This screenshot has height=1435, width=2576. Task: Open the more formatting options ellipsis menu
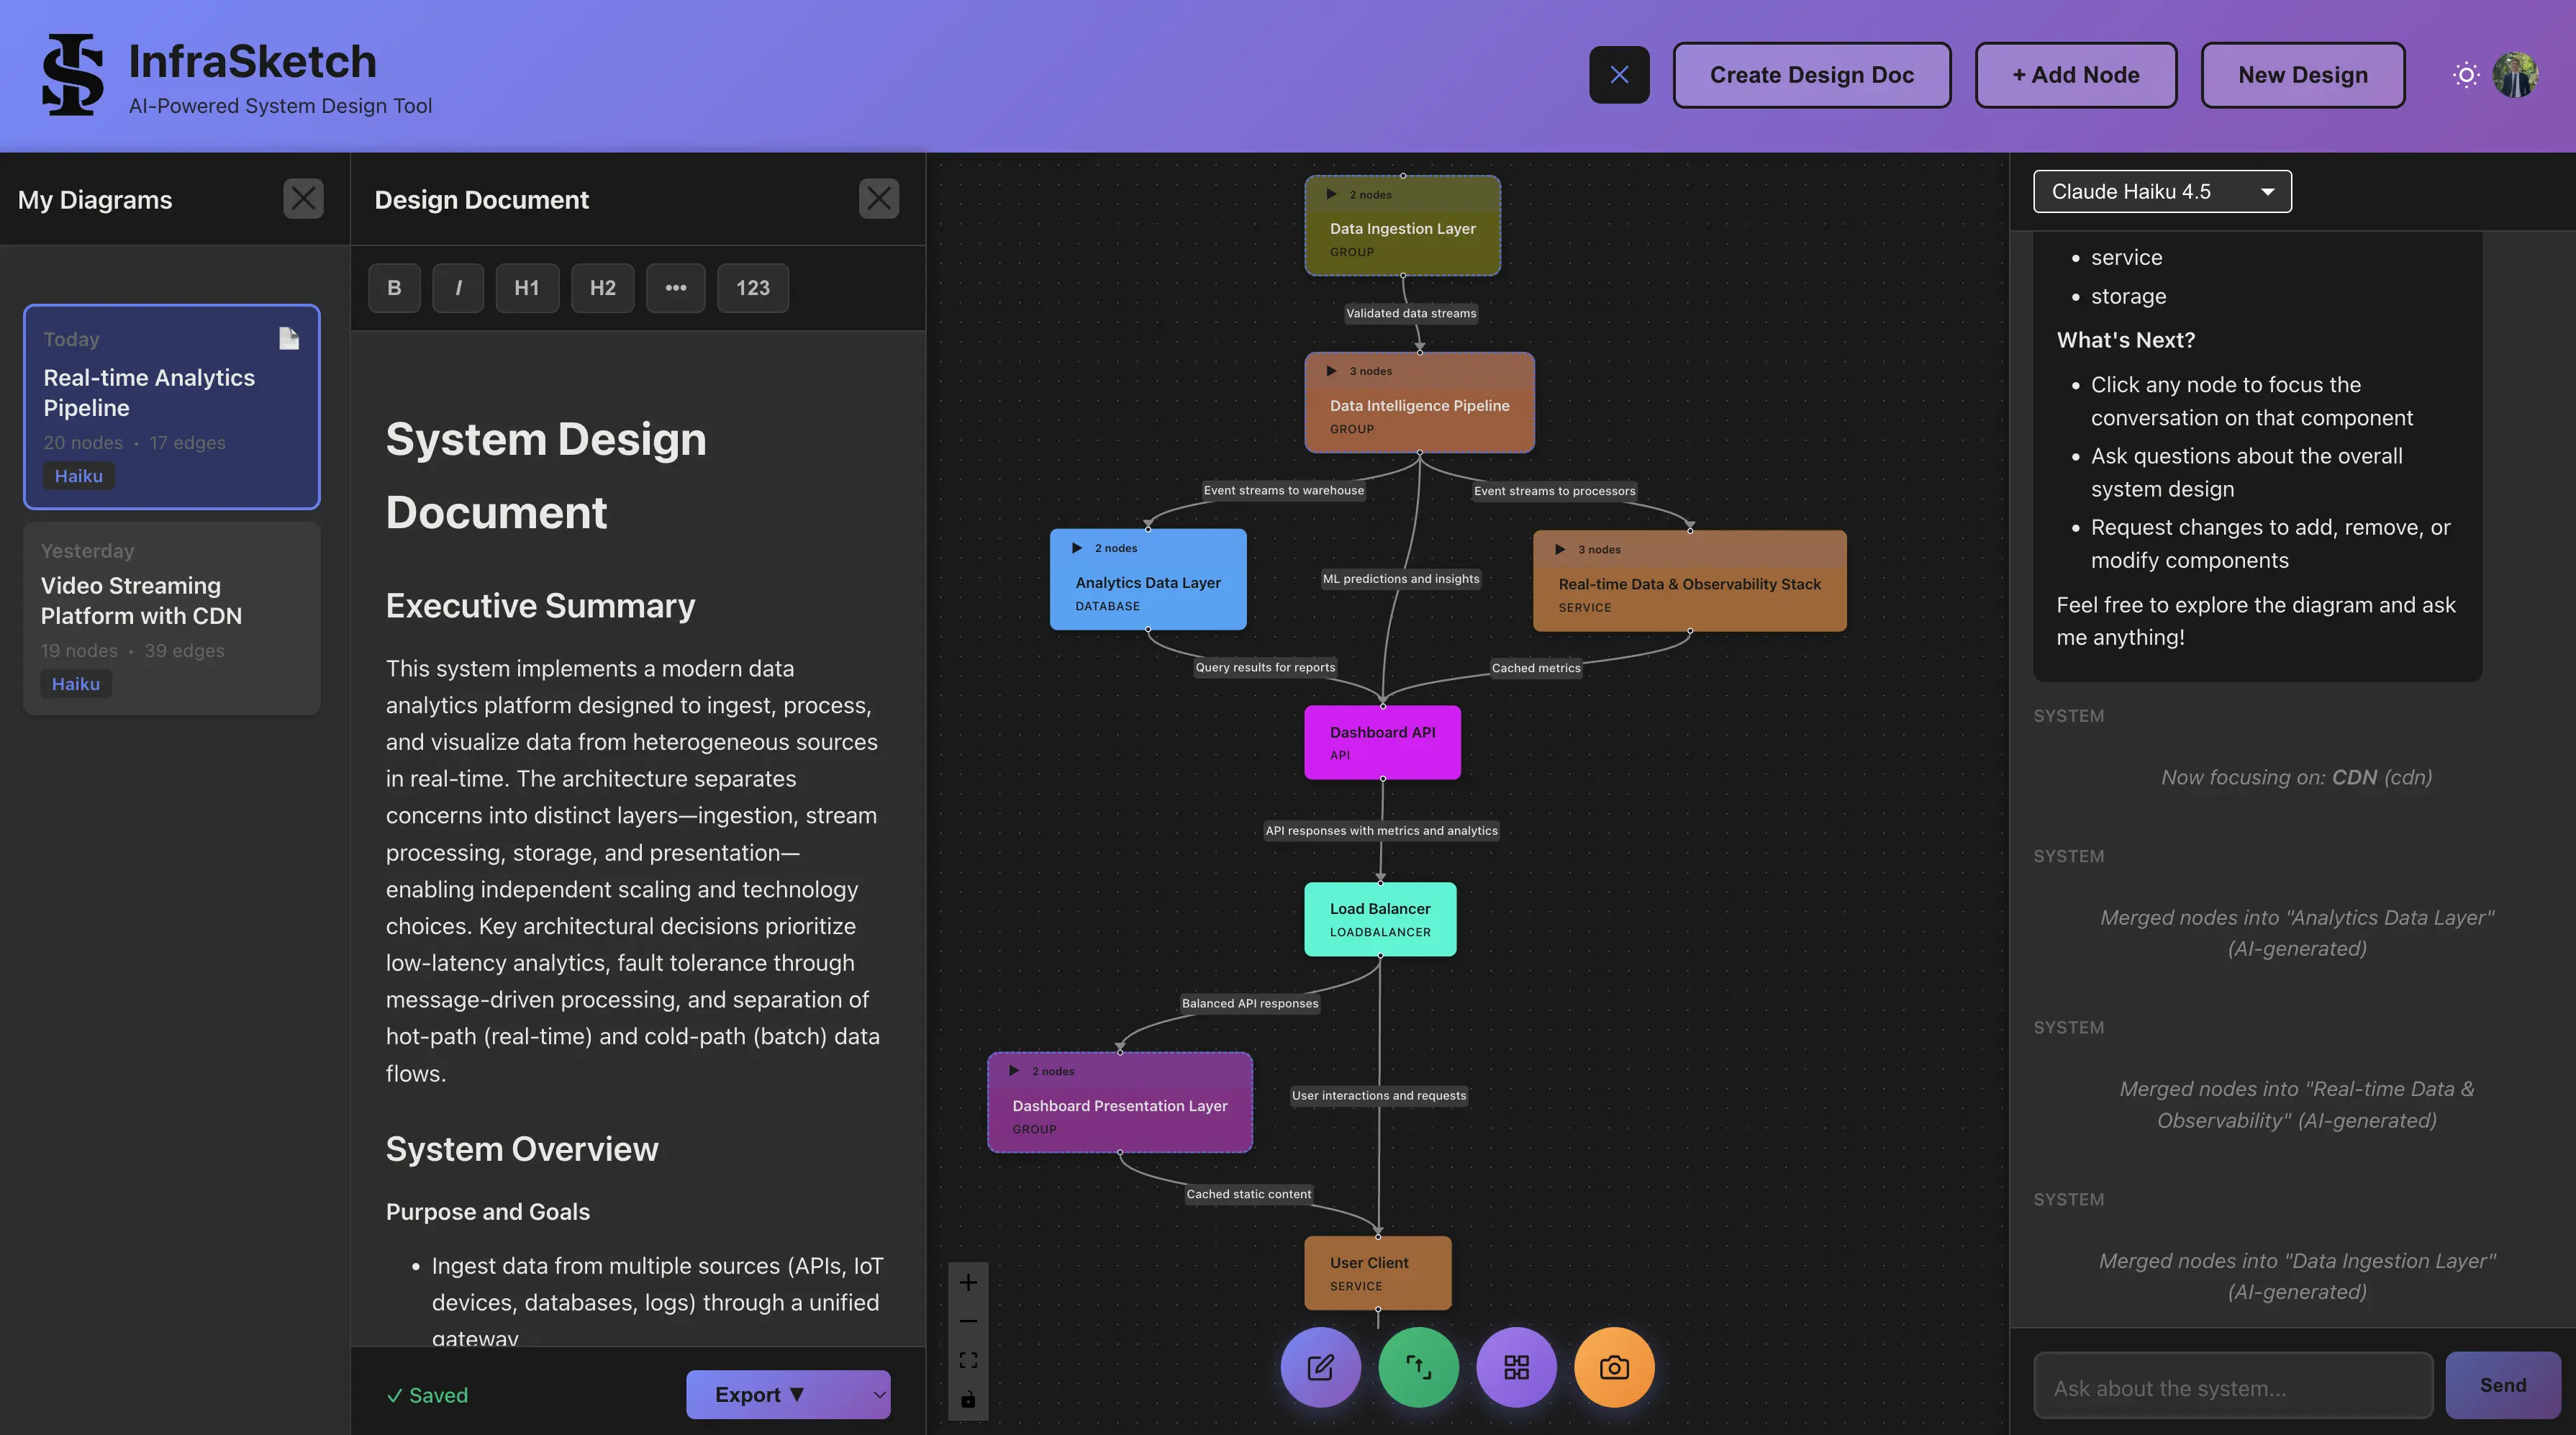pos(676,288)
